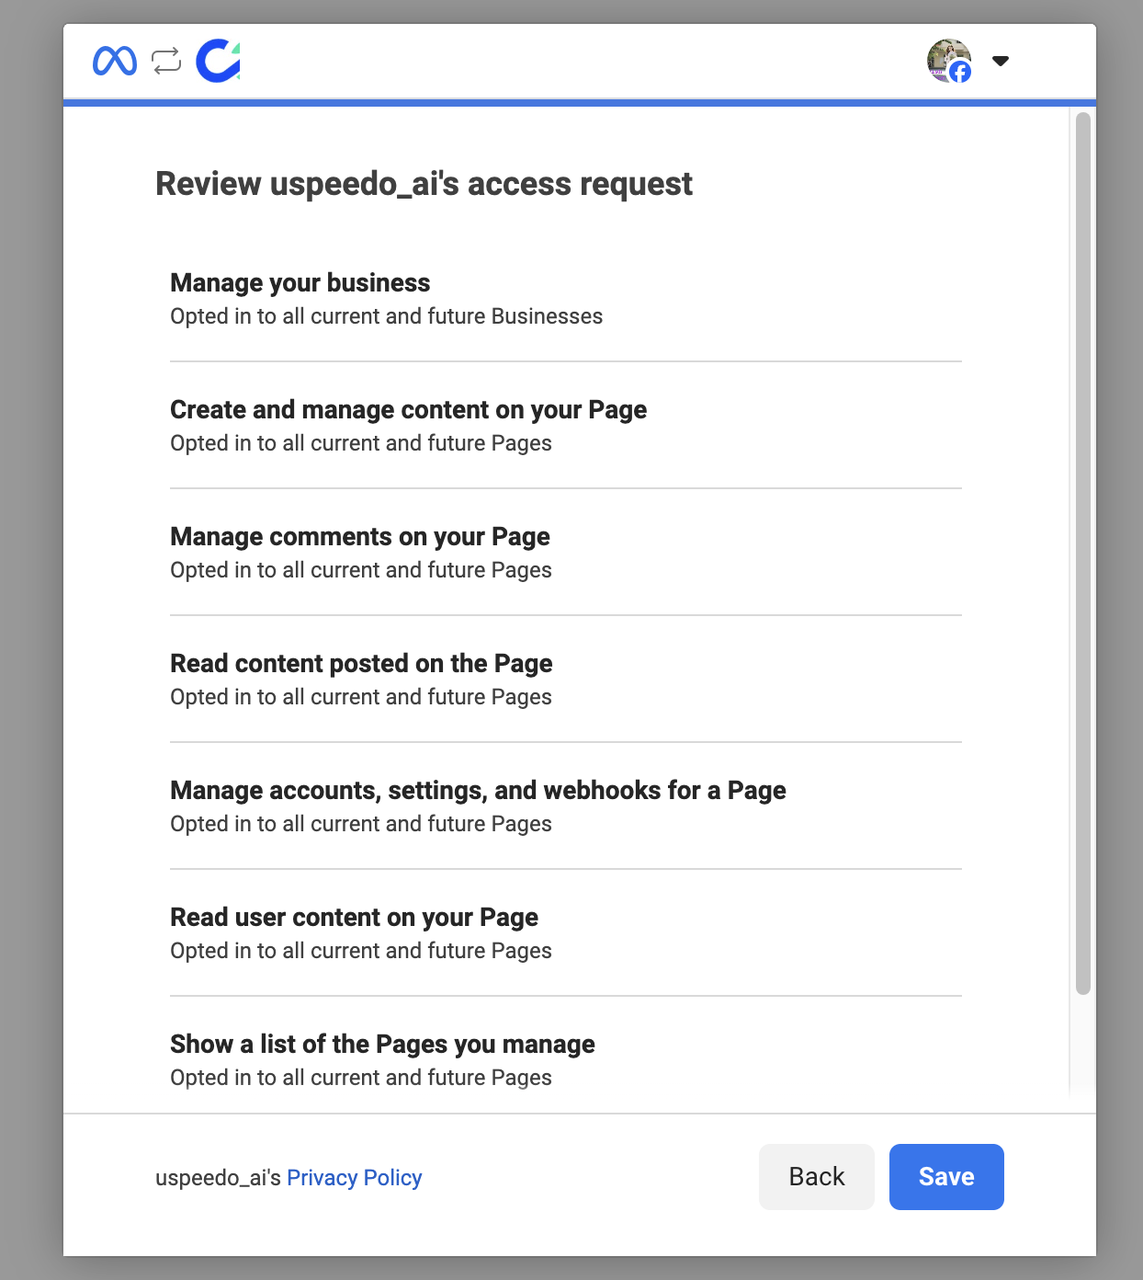Click the Facebook badge on the avatar

point(960,72)
